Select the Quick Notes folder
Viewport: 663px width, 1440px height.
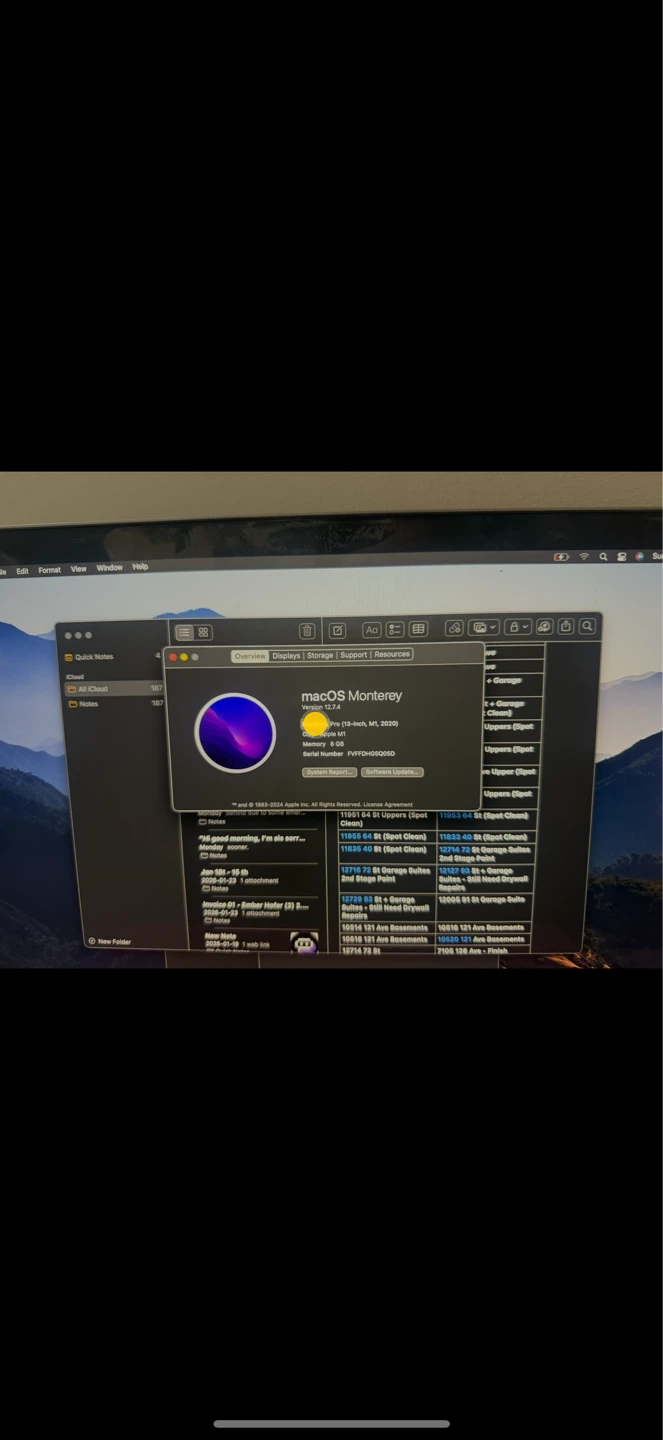(110, 657)
